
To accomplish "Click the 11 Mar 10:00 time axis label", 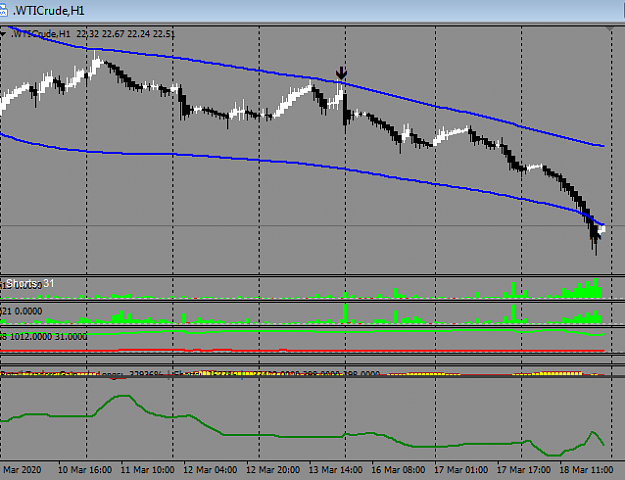I will (147, 470).
